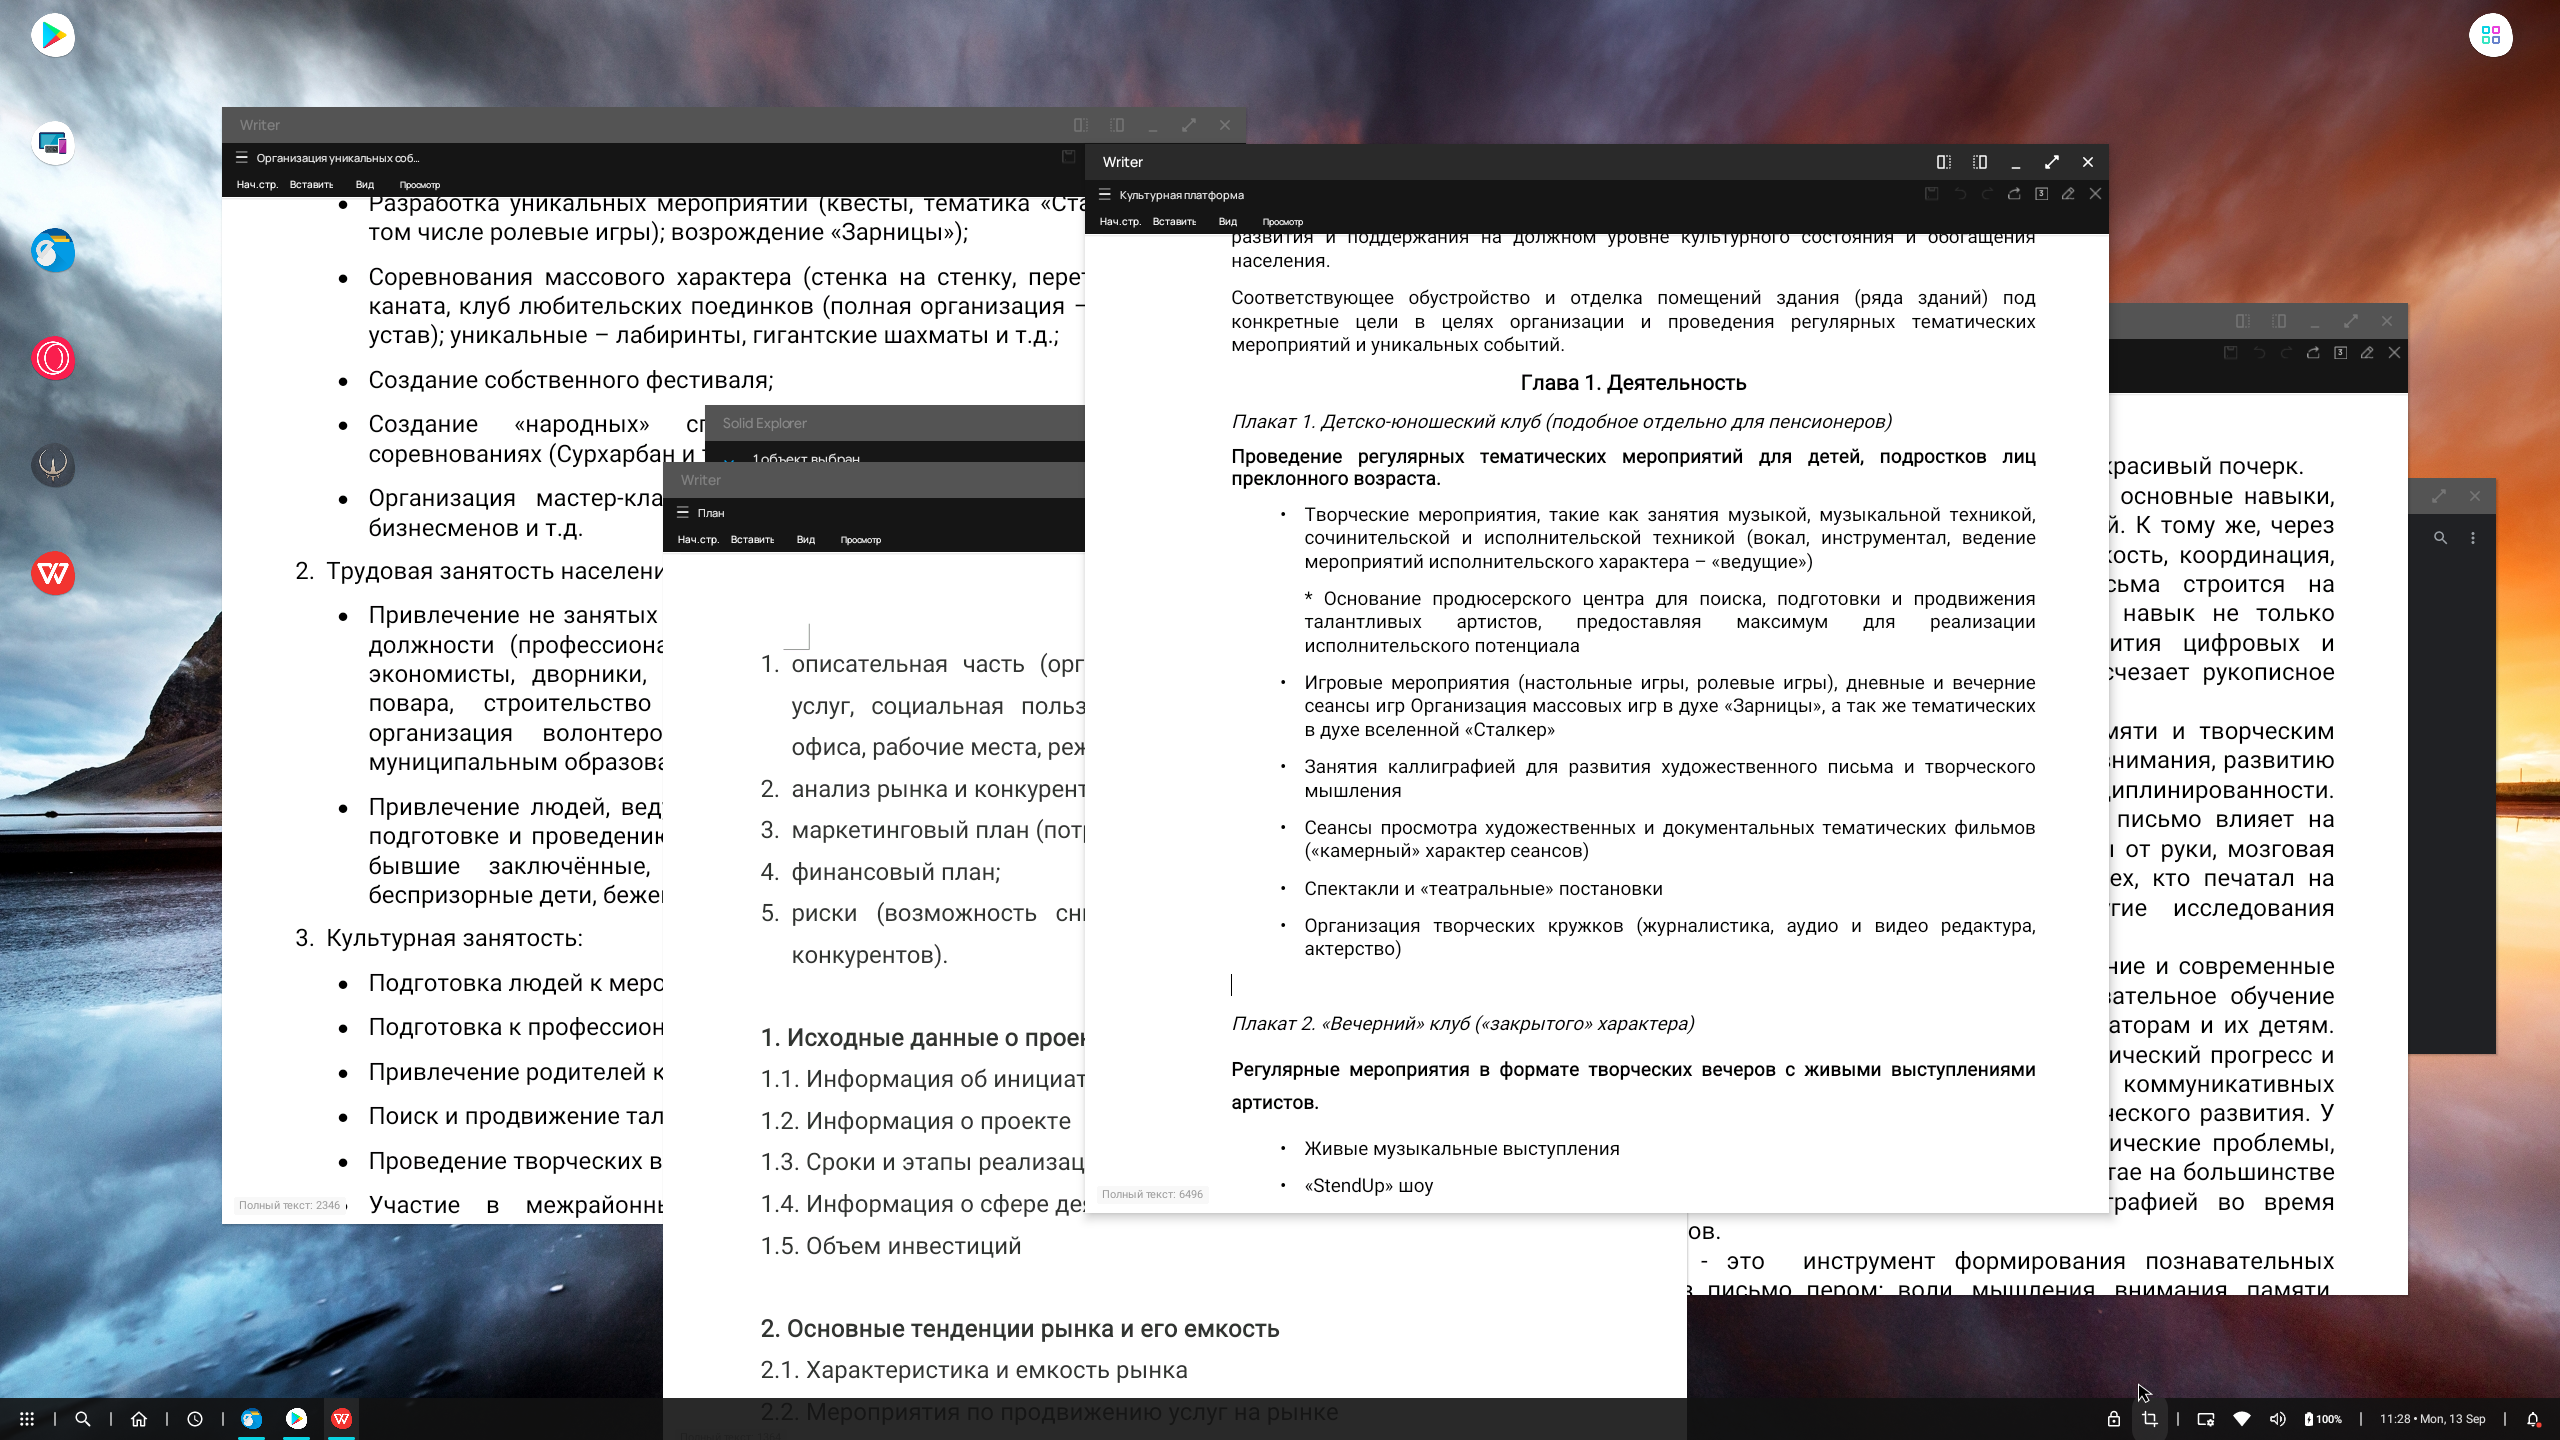The image size is (2560, 1440).
Task: Click taskbar search icon
Action: pyautogui.click(x=83, y=1419)
